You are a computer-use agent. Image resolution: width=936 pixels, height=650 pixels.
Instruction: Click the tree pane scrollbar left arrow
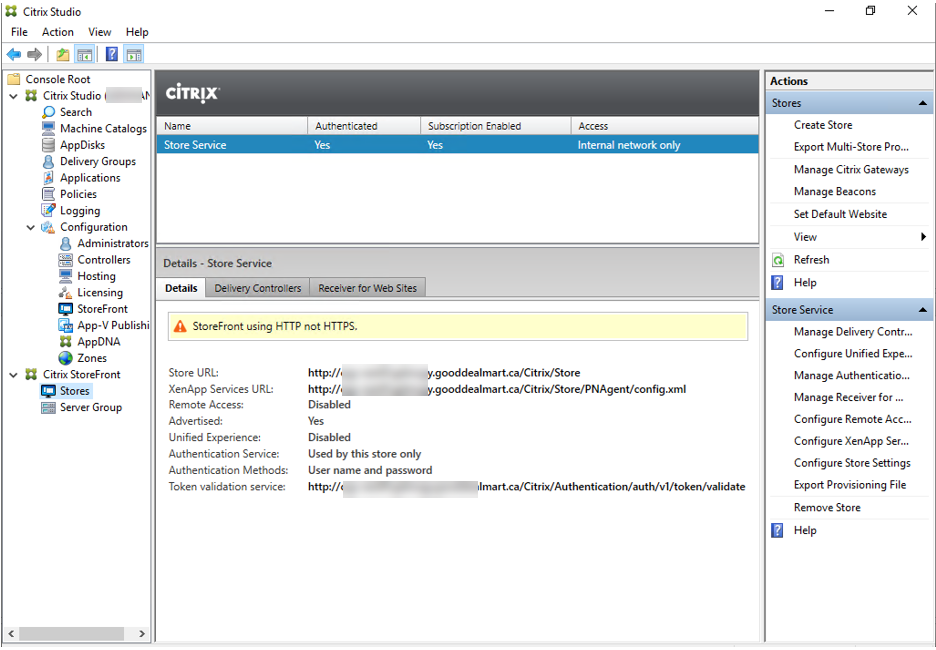click(x=11, y=633)
